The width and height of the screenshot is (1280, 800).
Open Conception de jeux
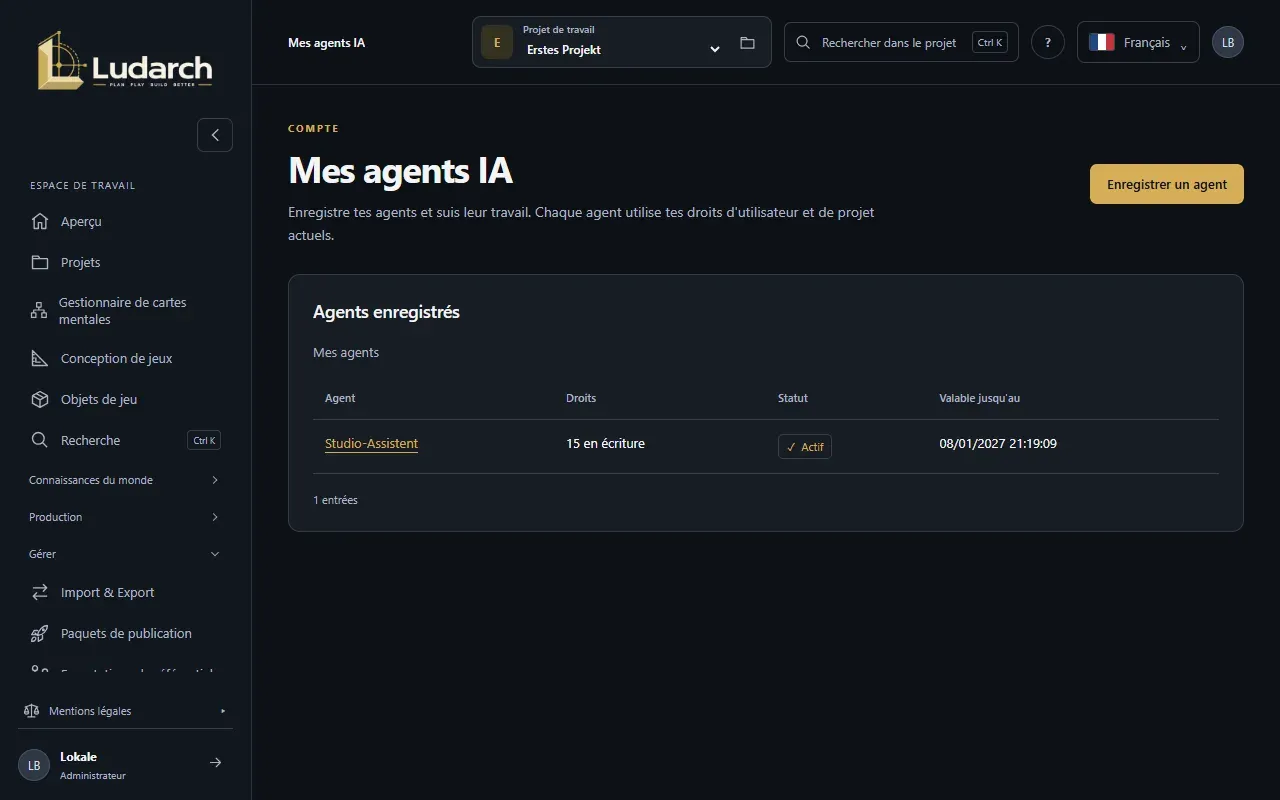[x=125, y=358]
